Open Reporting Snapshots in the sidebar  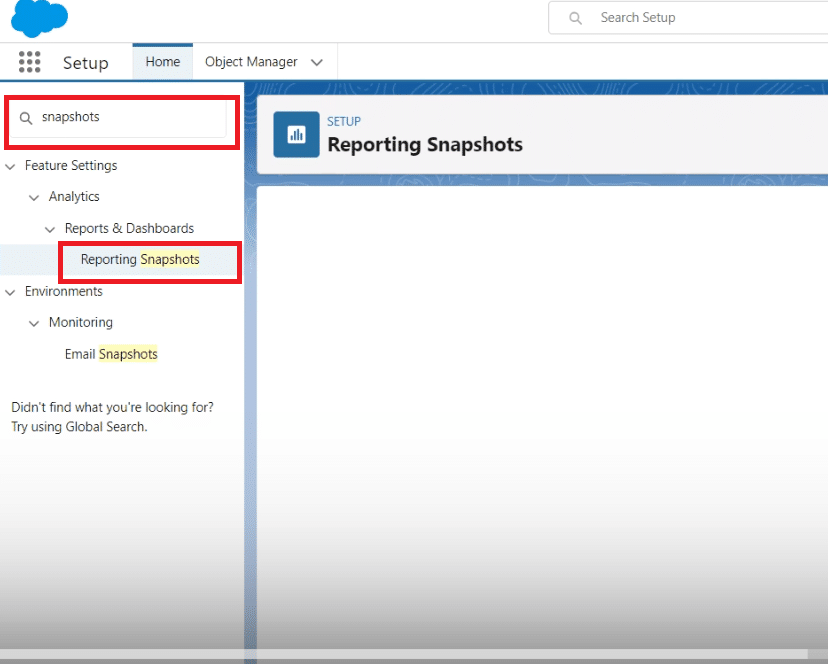pos(140,259)
